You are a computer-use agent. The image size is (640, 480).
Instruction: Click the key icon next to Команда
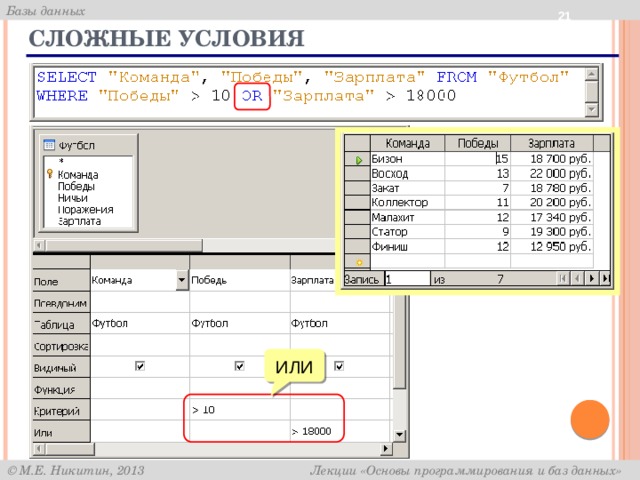pos(50,174)
